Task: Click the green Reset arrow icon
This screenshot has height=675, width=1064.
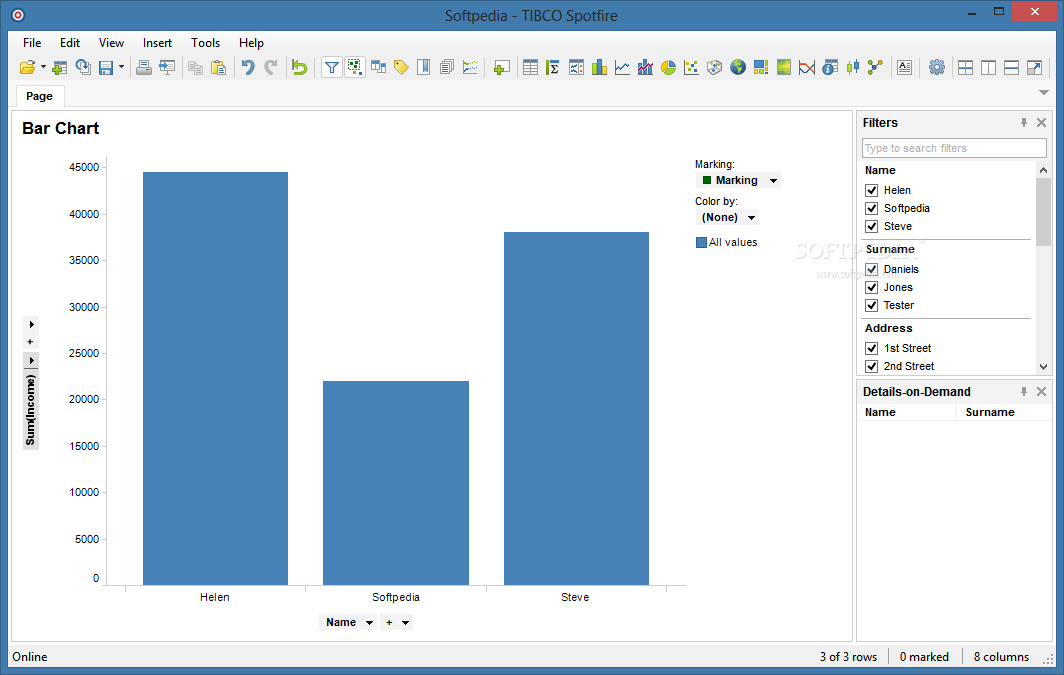Action: click(299, 67)
